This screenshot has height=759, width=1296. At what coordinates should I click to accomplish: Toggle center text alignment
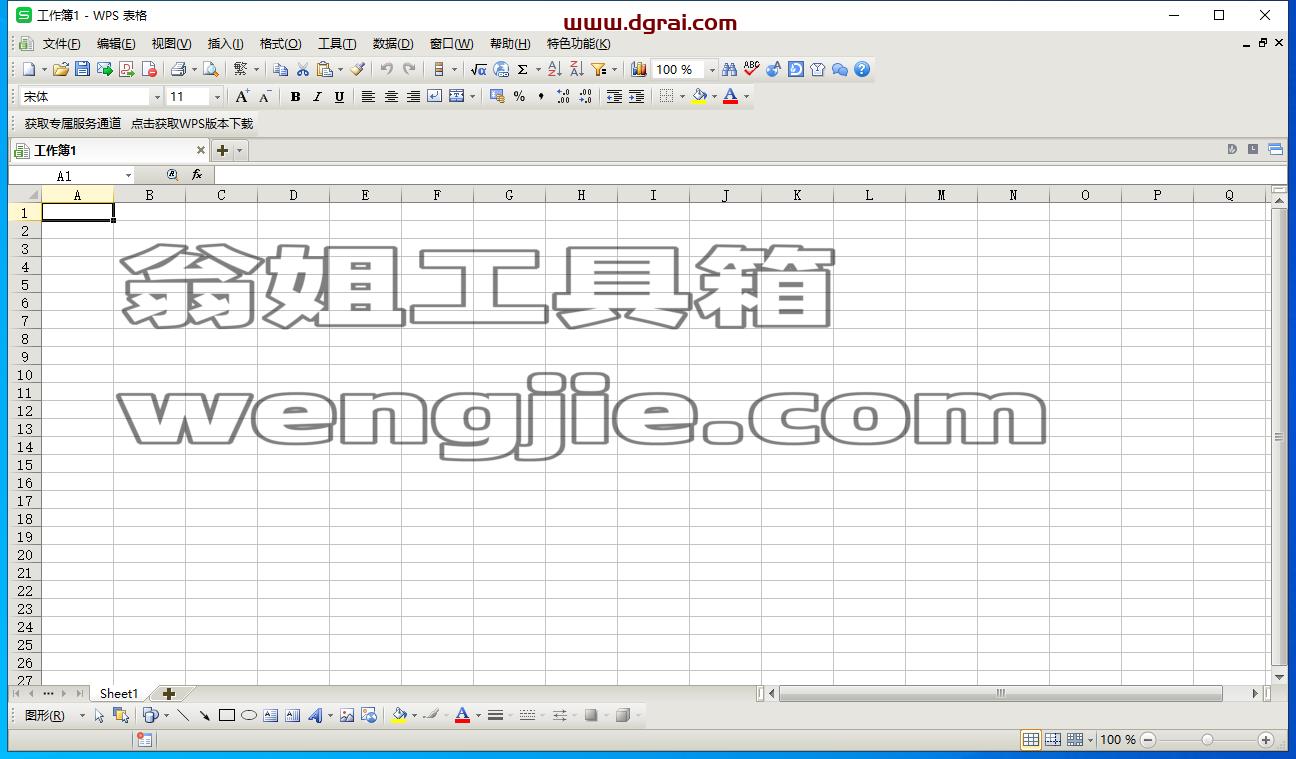pos(391,97)
